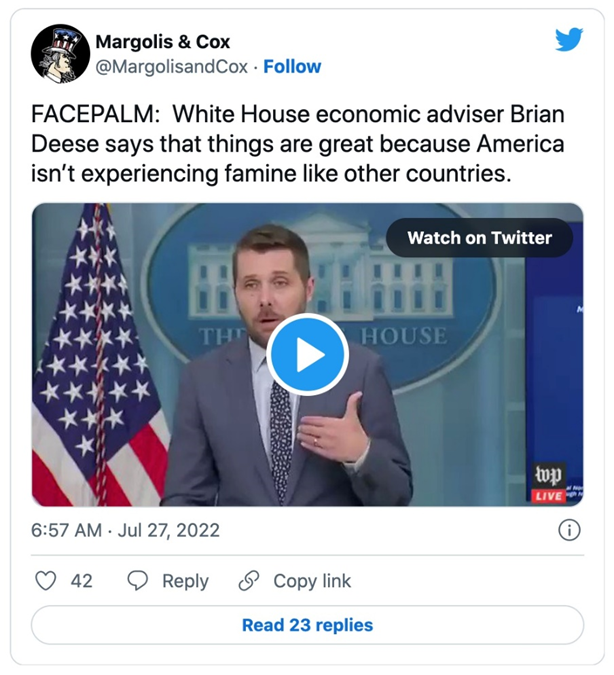Like the tweet with the heart icon
Image resolution: width=614 pixels, height=675 pixels.
click(46, 581)
